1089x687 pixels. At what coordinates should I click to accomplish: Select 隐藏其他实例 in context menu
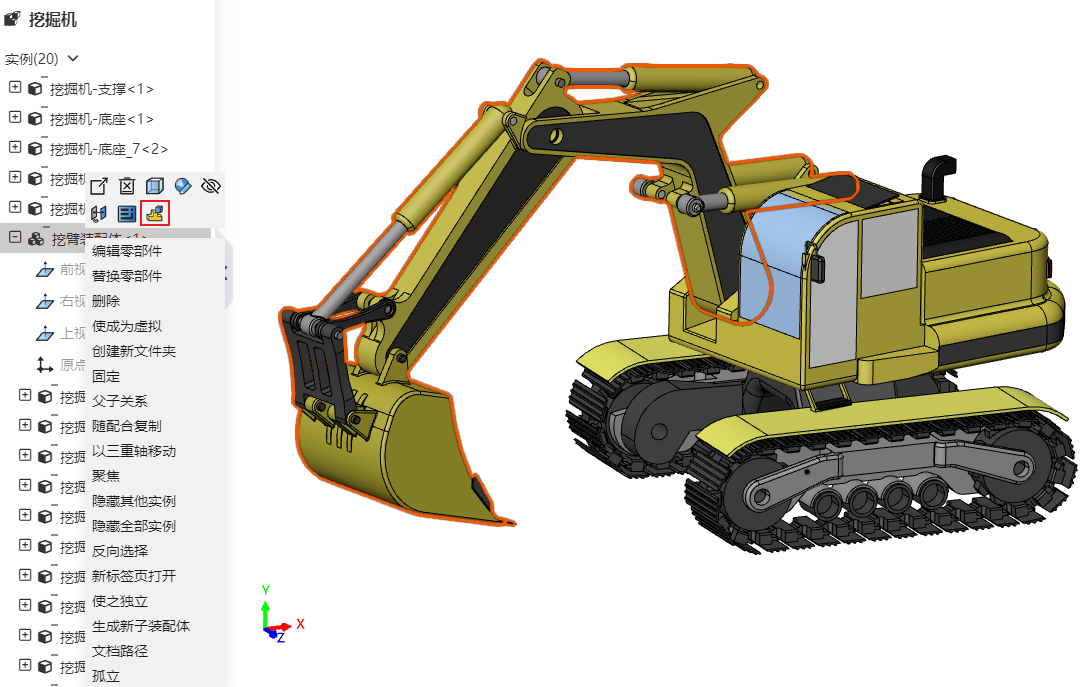click(x=134, y=501)
